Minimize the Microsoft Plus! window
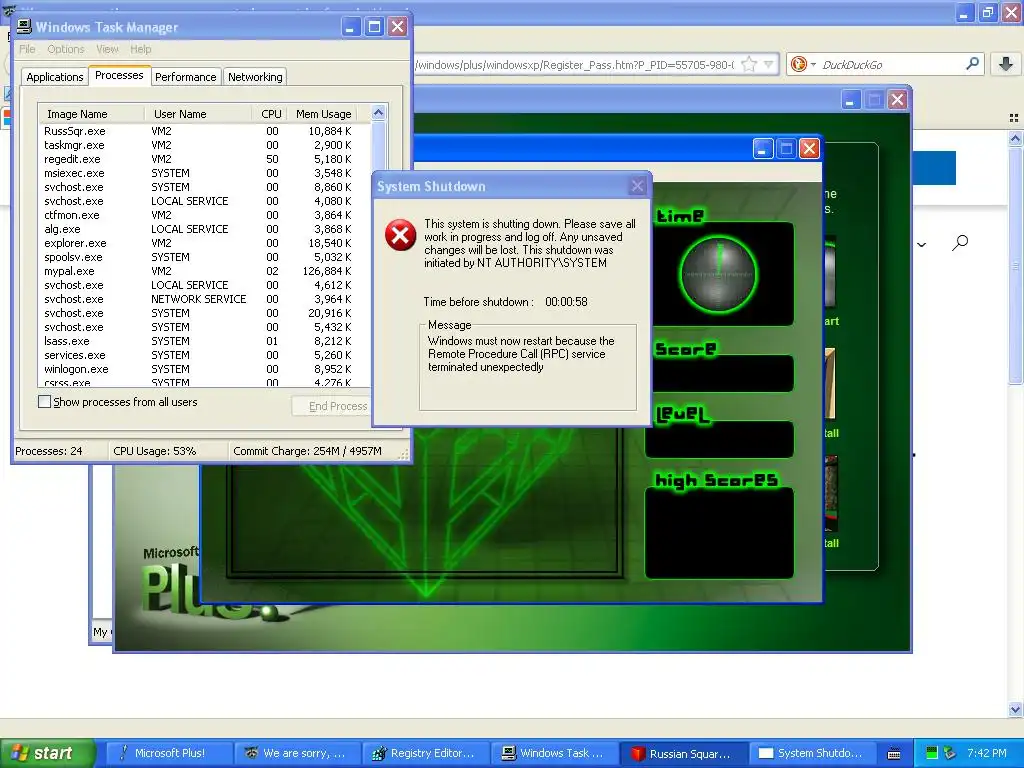Viewport: 1024px width, 768px height. (850, 100)
